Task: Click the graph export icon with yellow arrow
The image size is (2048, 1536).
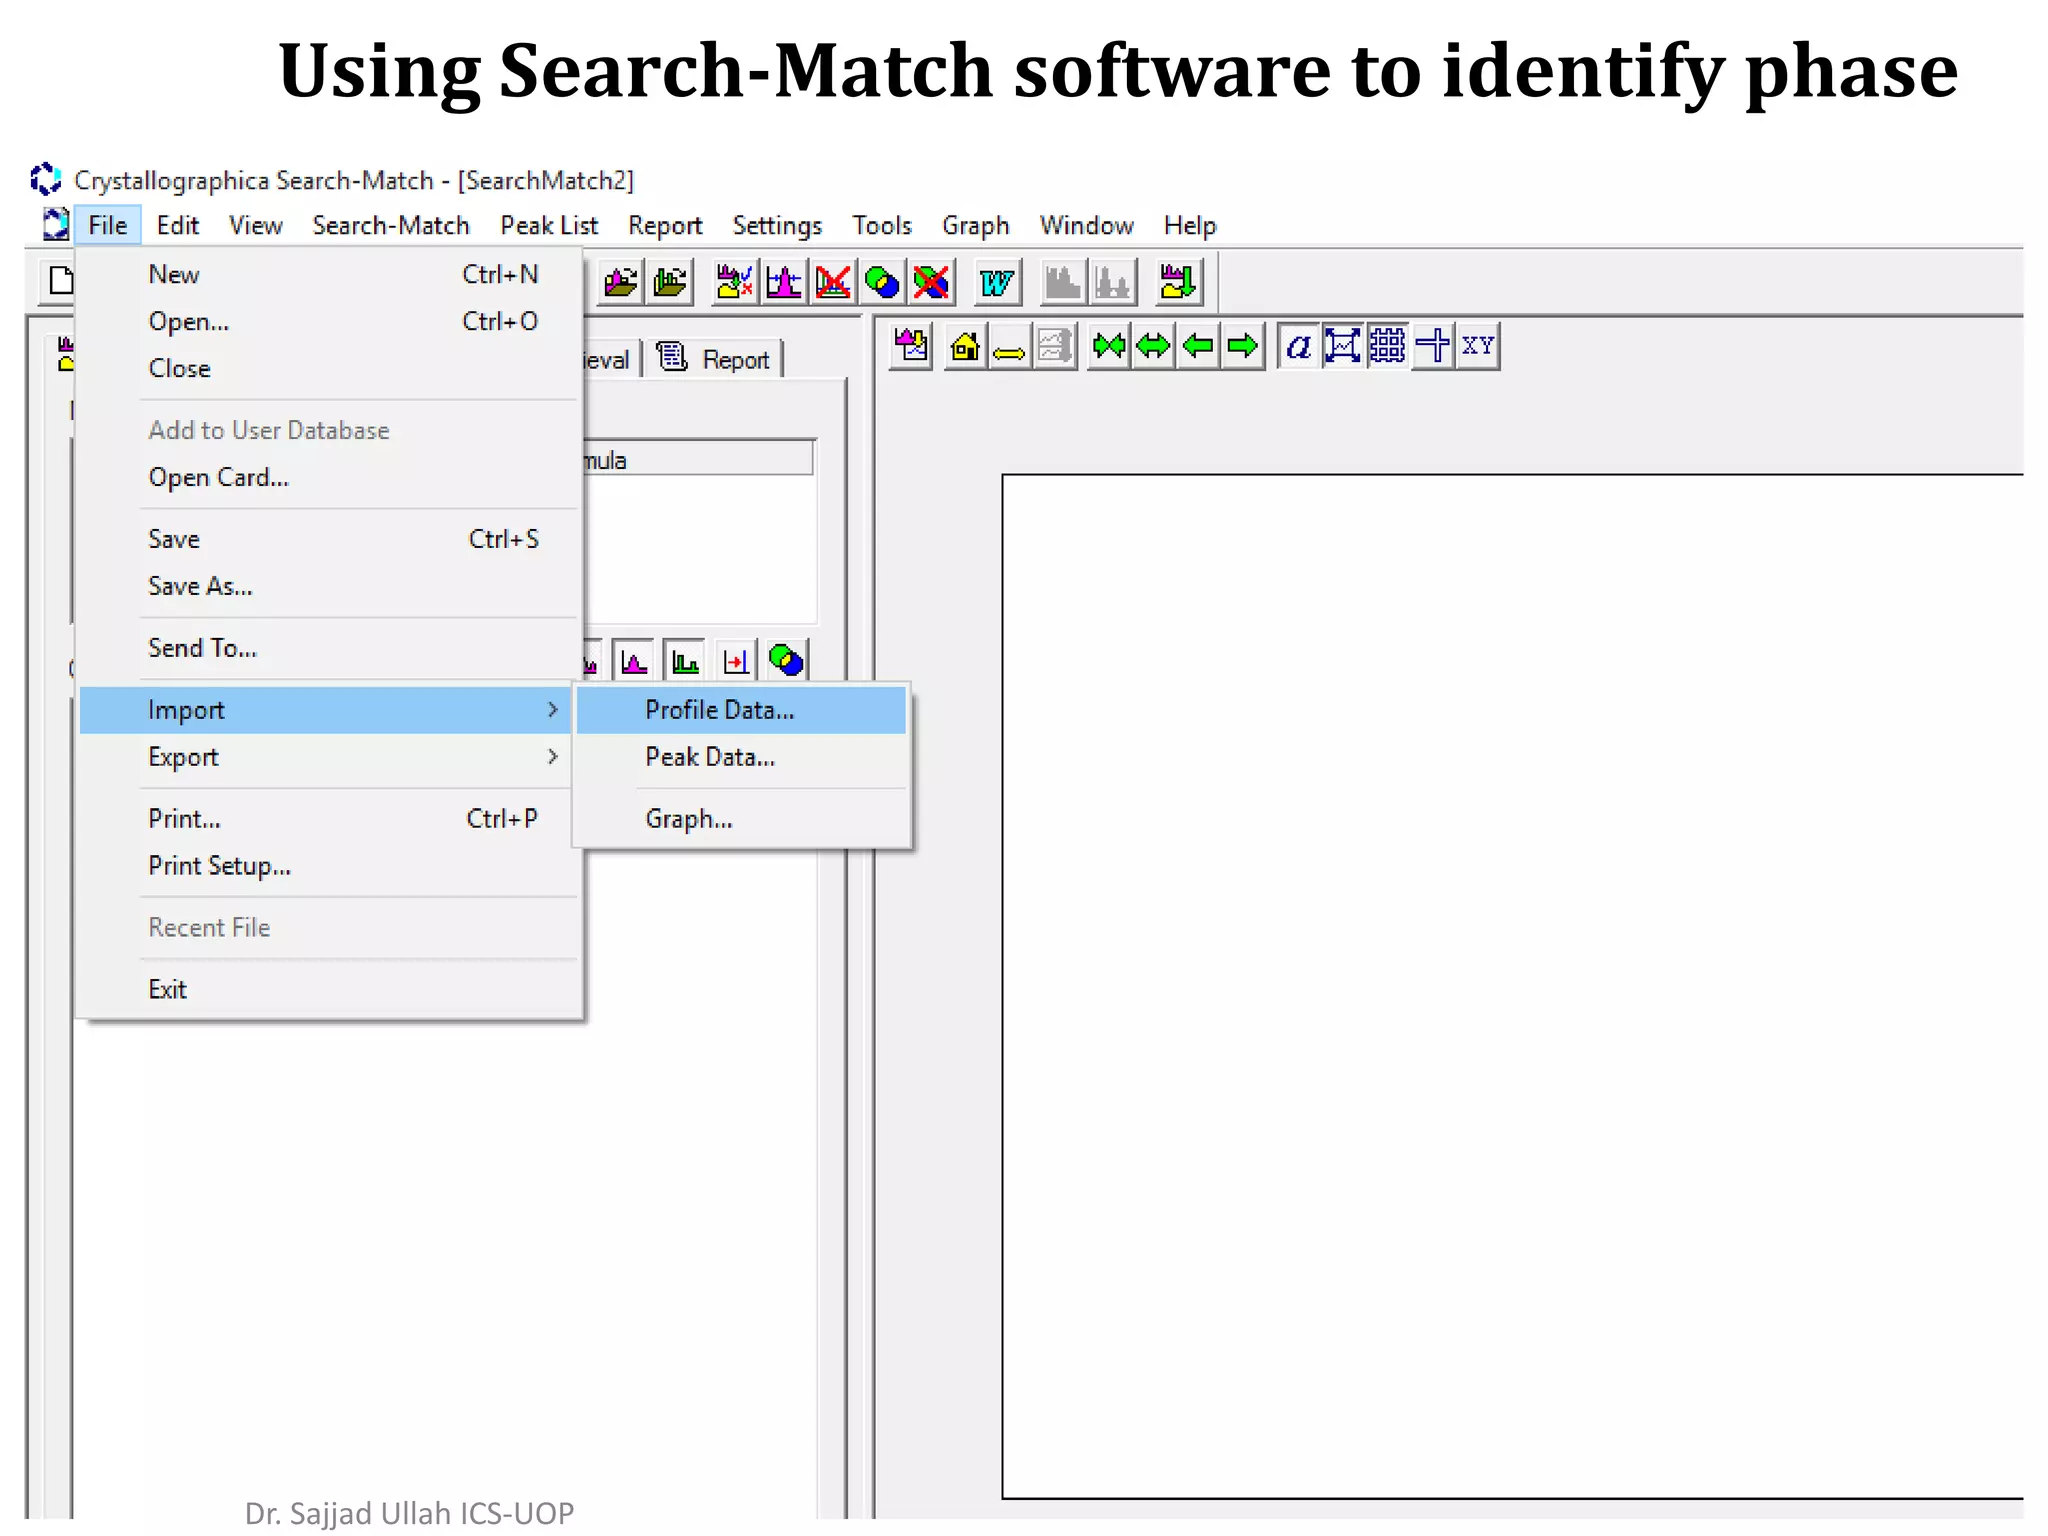Action: pos(911,347)
